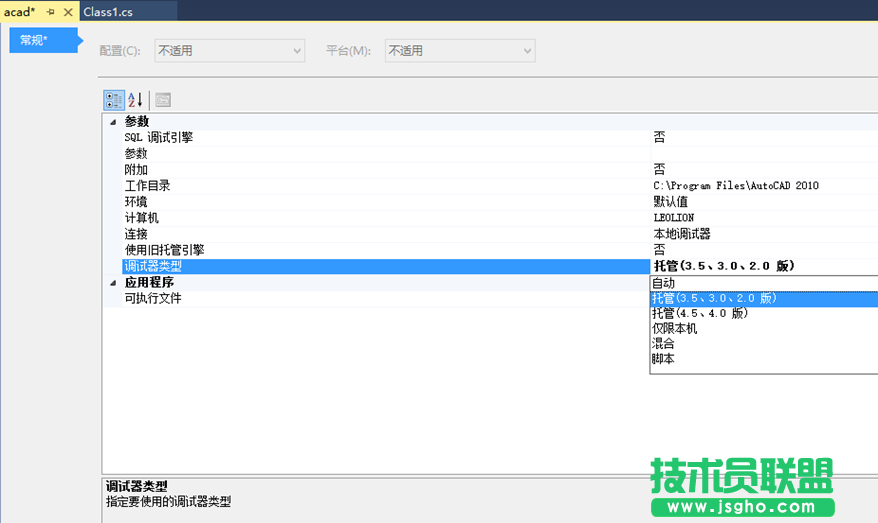
Task: Choose 混合 option
Action: [764, 344]
